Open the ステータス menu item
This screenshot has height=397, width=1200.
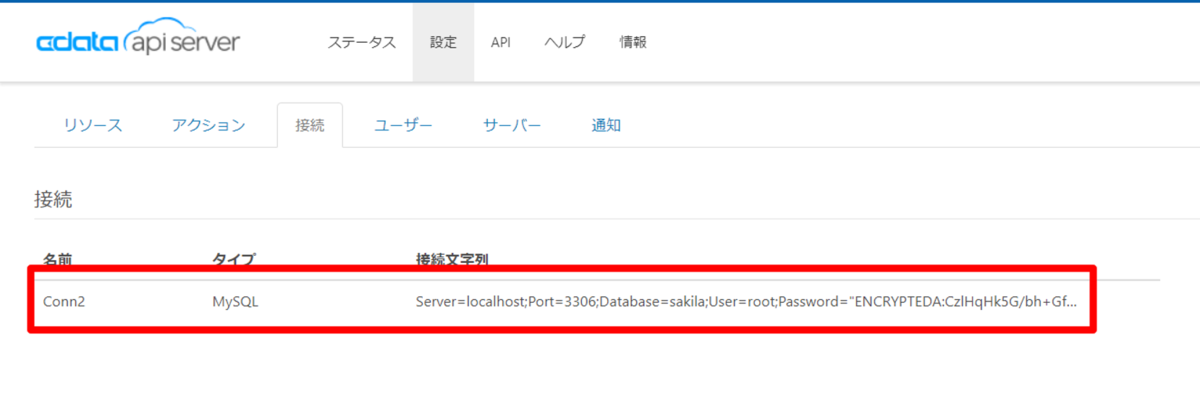click(362, 42)
